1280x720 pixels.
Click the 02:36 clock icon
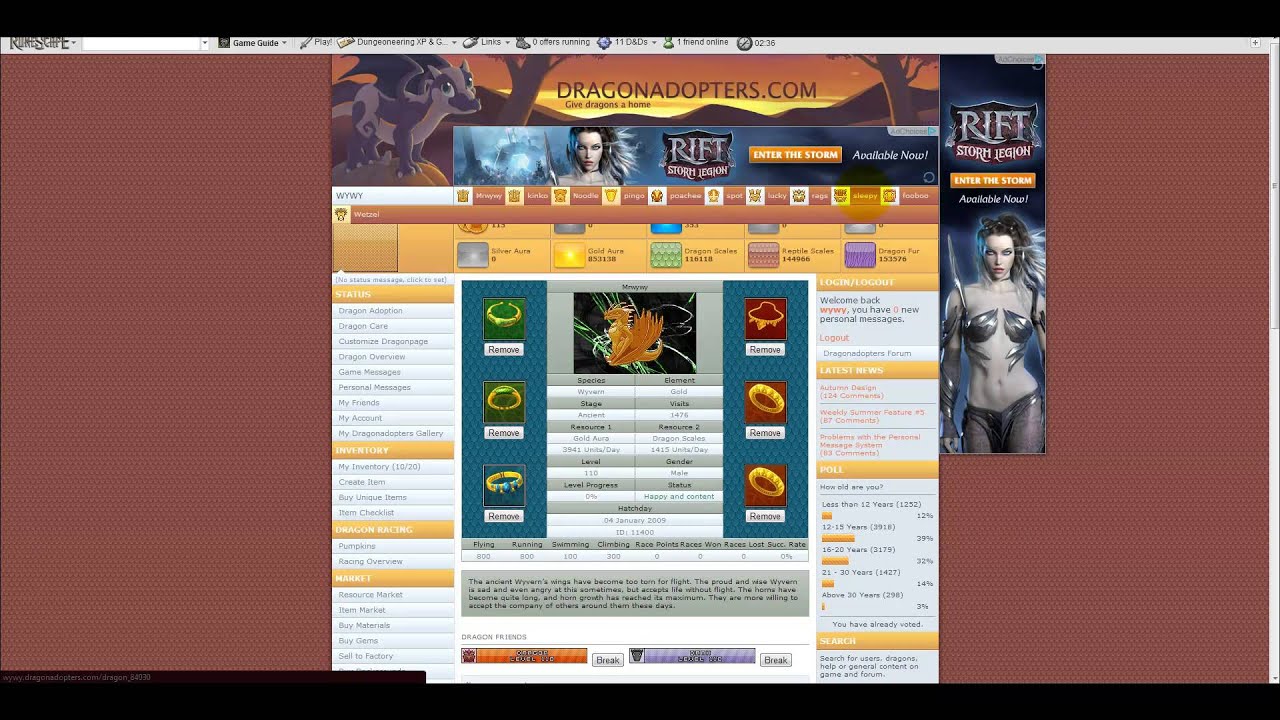pyautogui.click(x=744, y=43)
